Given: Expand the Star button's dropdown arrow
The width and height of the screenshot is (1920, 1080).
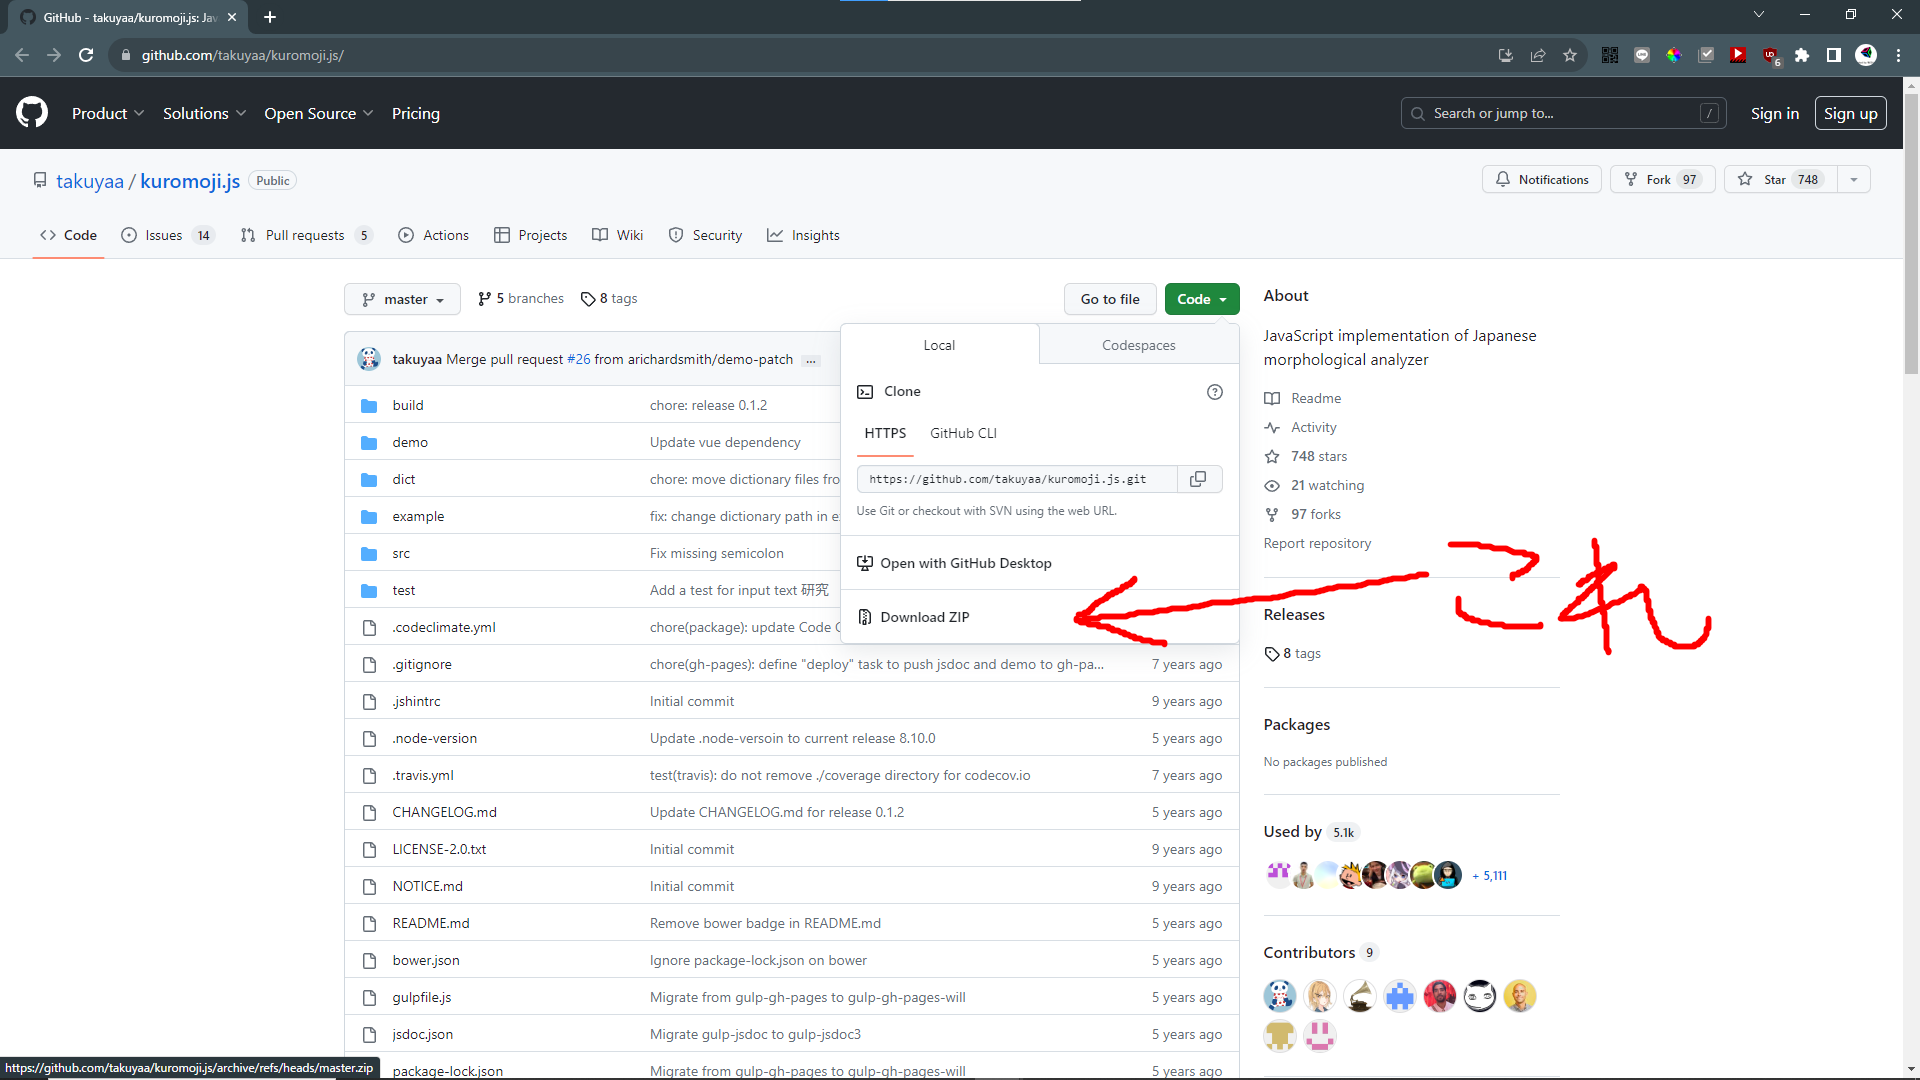Looking at the screenshot, I should 1855,179.
